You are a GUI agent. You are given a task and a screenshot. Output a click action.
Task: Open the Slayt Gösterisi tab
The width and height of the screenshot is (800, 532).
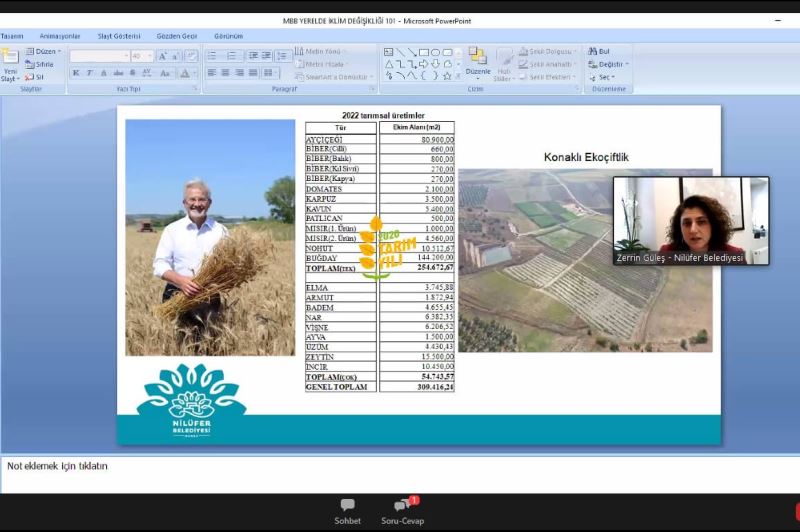118,36
